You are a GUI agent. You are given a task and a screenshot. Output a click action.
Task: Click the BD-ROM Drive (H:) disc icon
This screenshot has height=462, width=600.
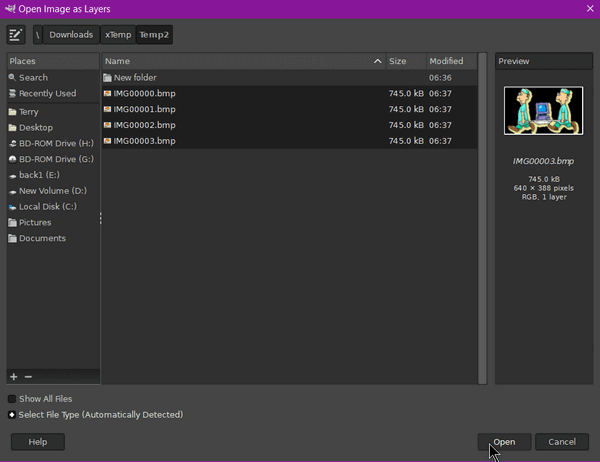coord(12,144)
